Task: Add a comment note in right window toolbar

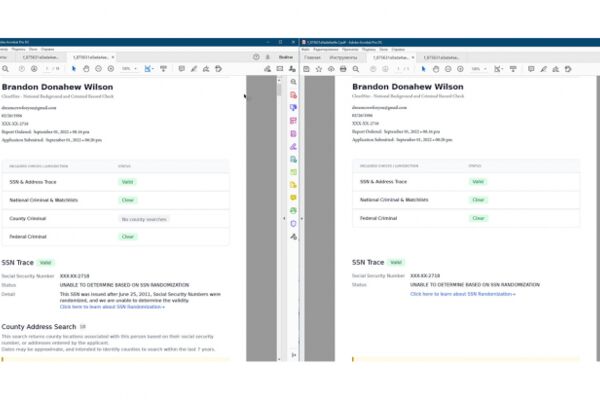Action: click(531, 69)
